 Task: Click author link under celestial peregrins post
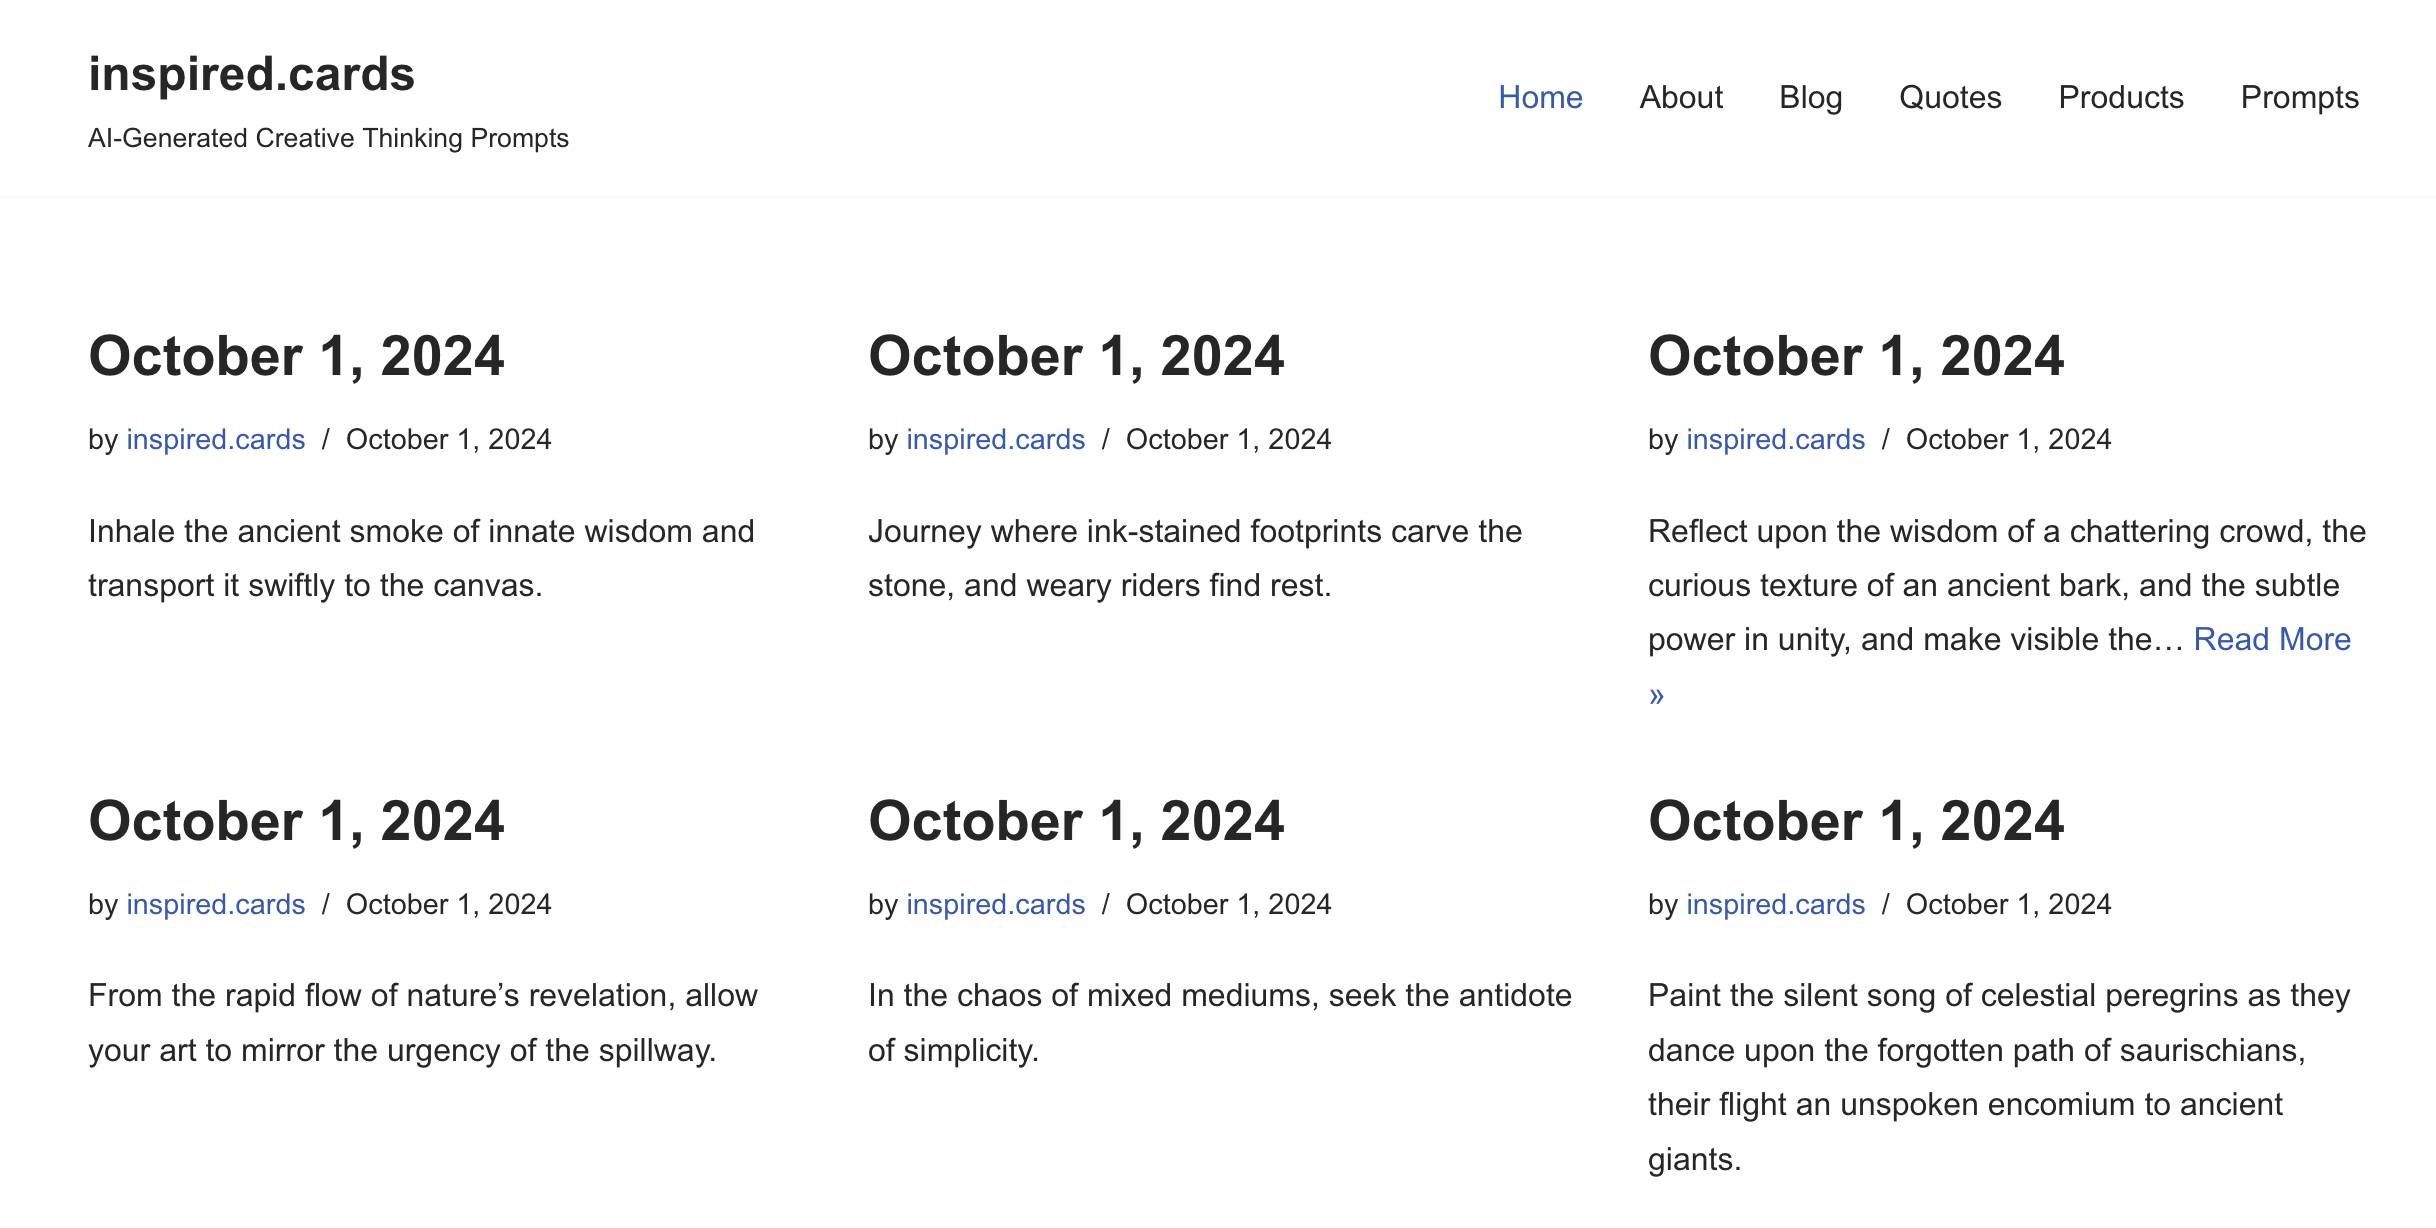(x=1776, y=905)
